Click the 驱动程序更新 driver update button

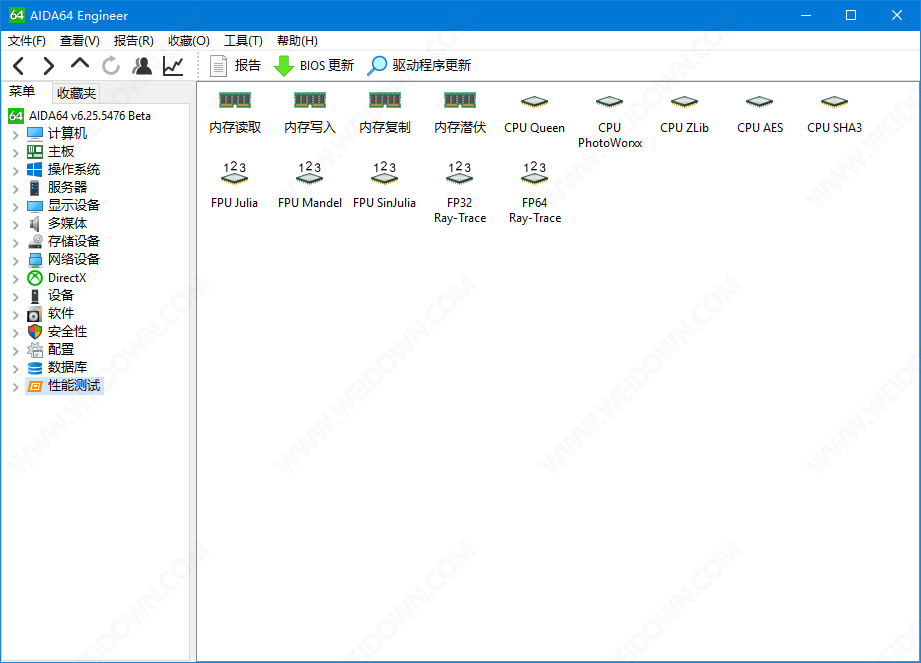419,65
